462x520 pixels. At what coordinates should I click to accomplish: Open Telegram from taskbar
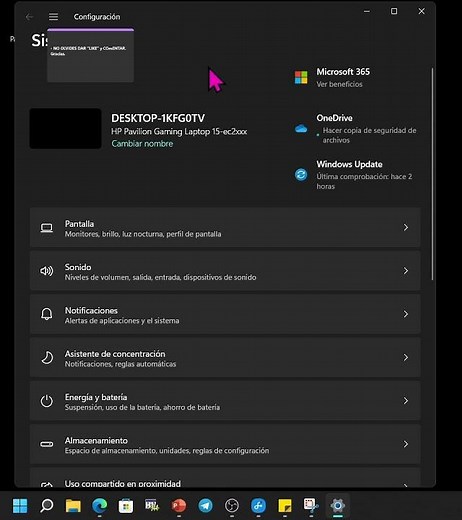(x=205, y=506)
